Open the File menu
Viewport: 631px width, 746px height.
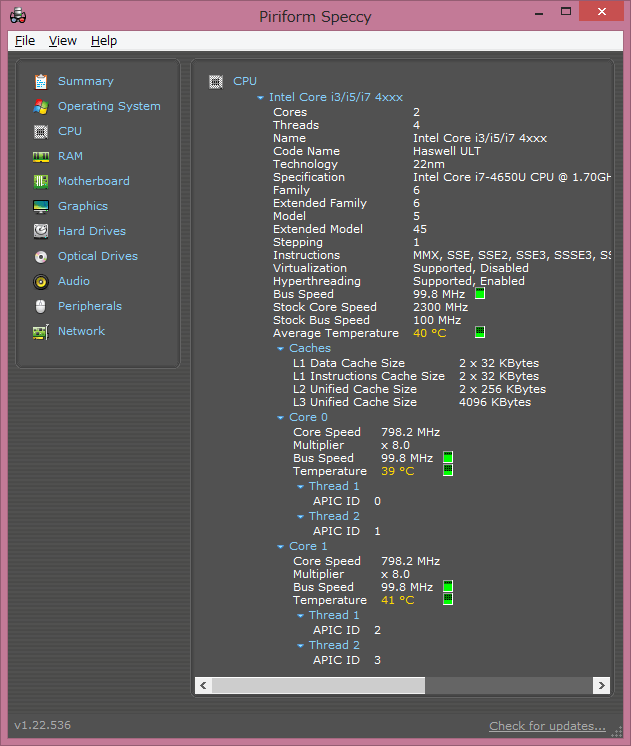coord(25,41)
